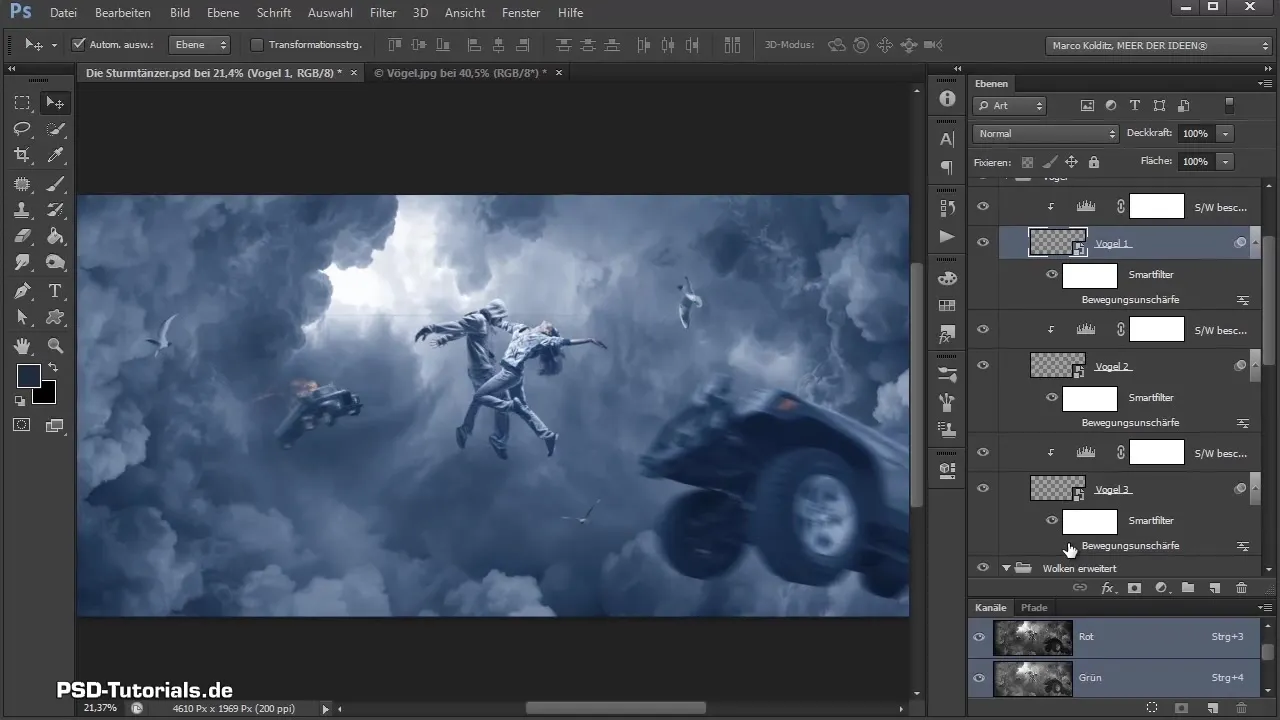Toggle Quick Mask mode

(22, 424)
